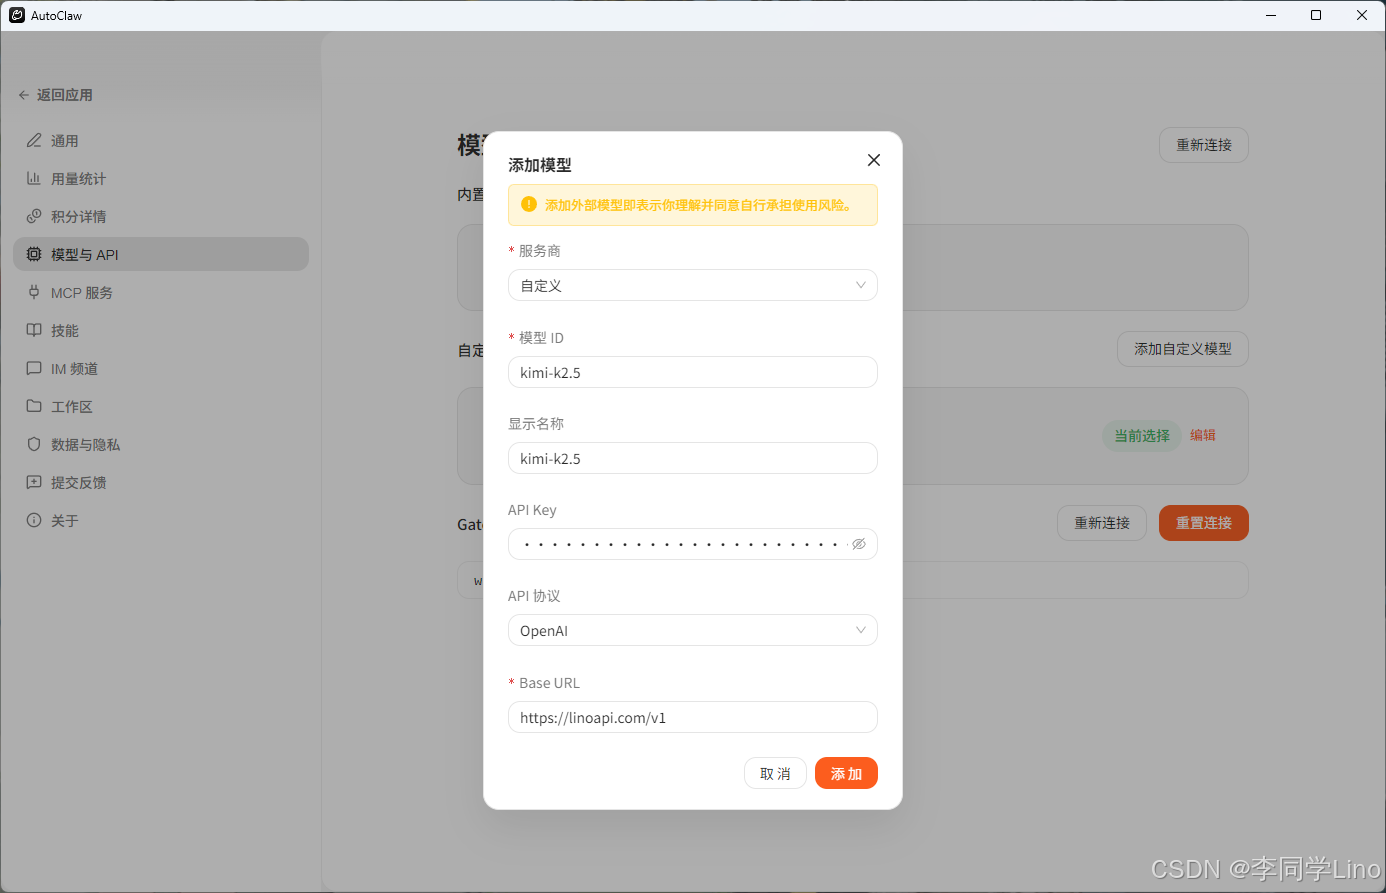This screenshot has width=1386, height=893.
Task: Click 添加自定义模型 button
Action: [x=1183, y=349]
